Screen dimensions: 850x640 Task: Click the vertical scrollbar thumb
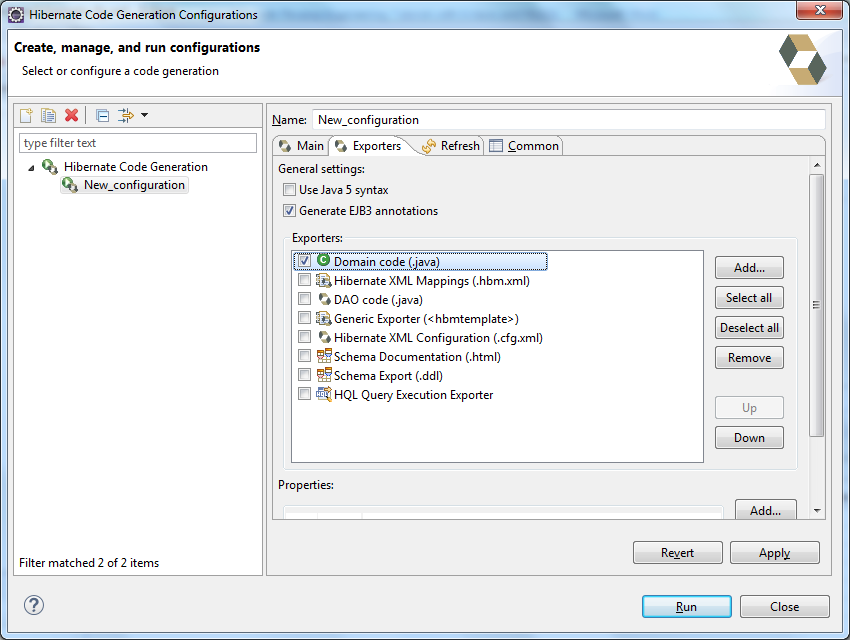point(816,305)
